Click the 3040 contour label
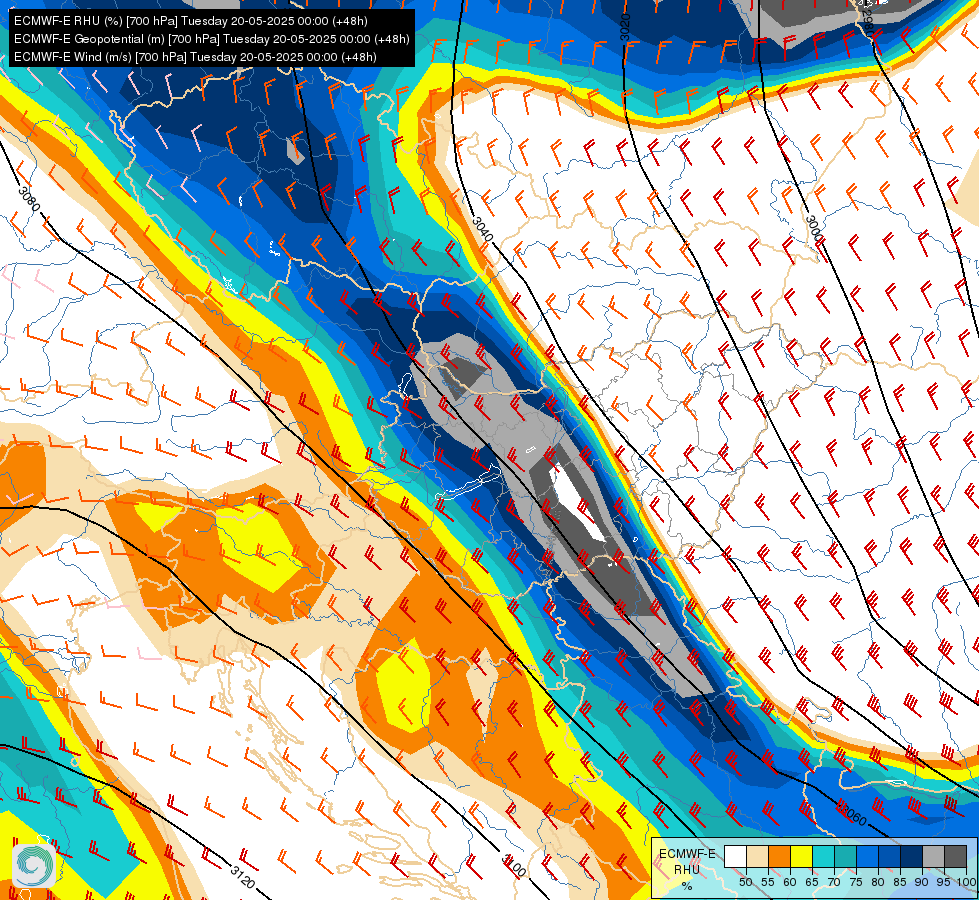The width and height of the screenshot is (979, 900). [483, 229]
